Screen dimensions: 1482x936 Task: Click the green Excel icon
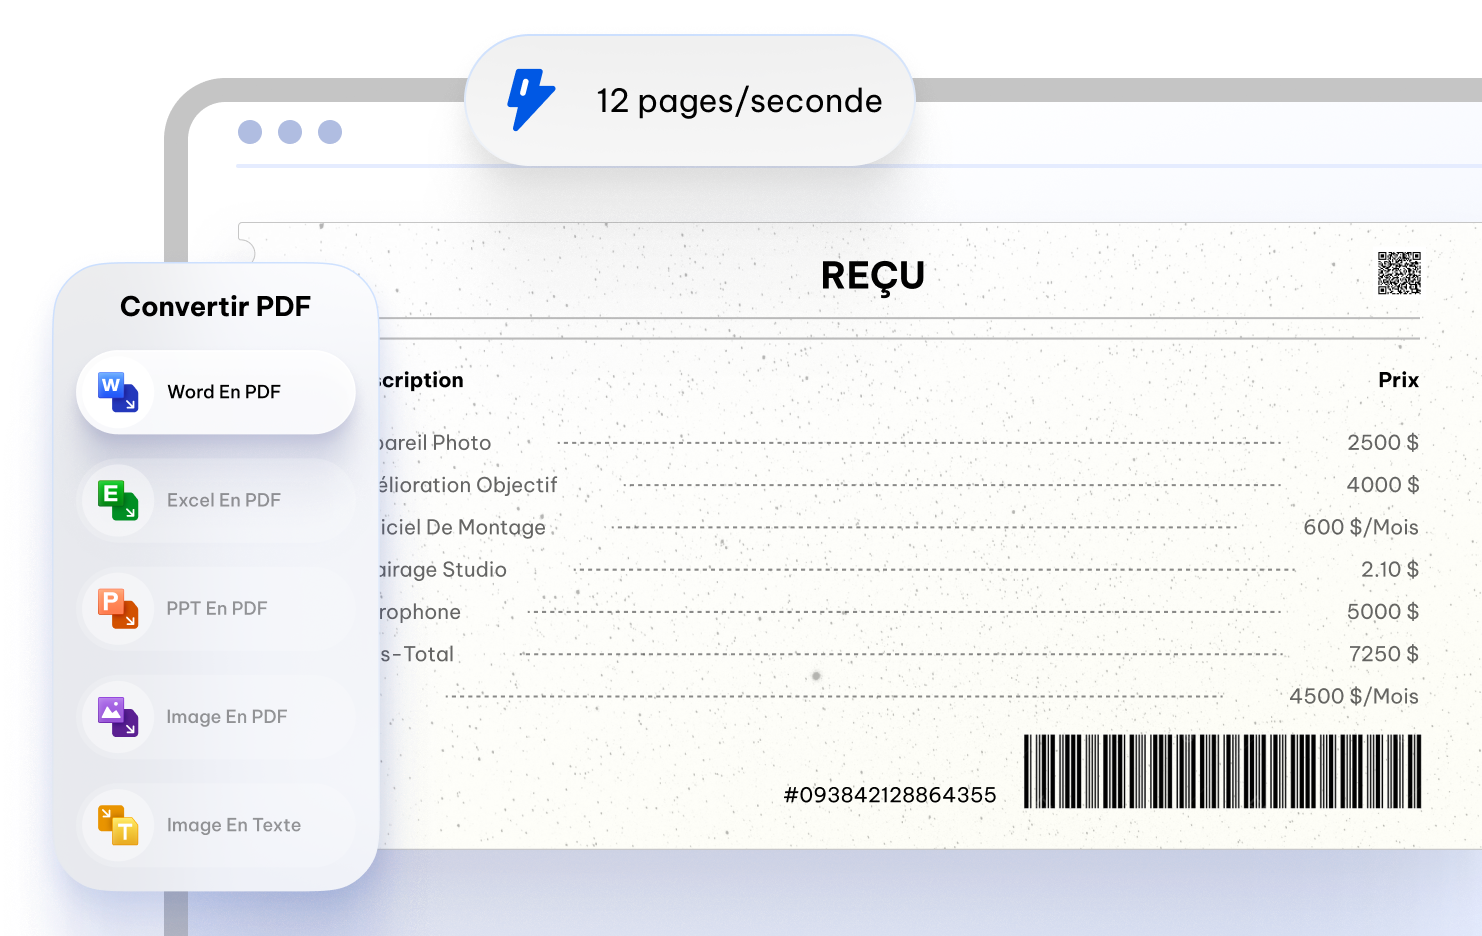[118, 500]
